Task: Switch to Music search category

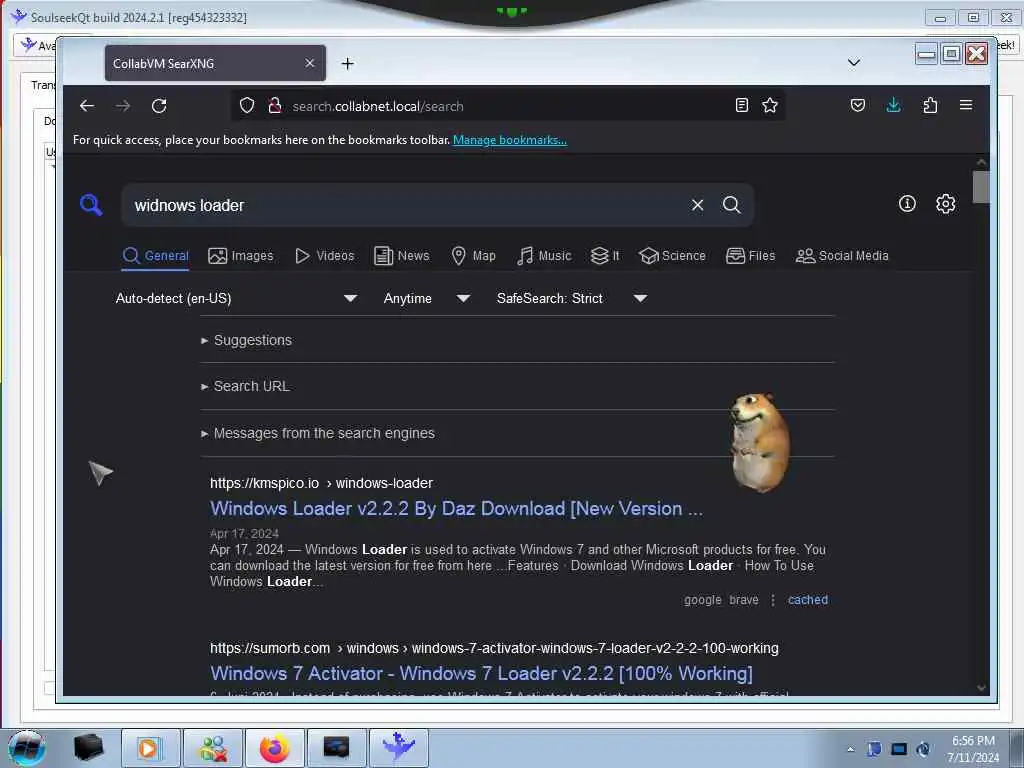Action: coord(544,256)
